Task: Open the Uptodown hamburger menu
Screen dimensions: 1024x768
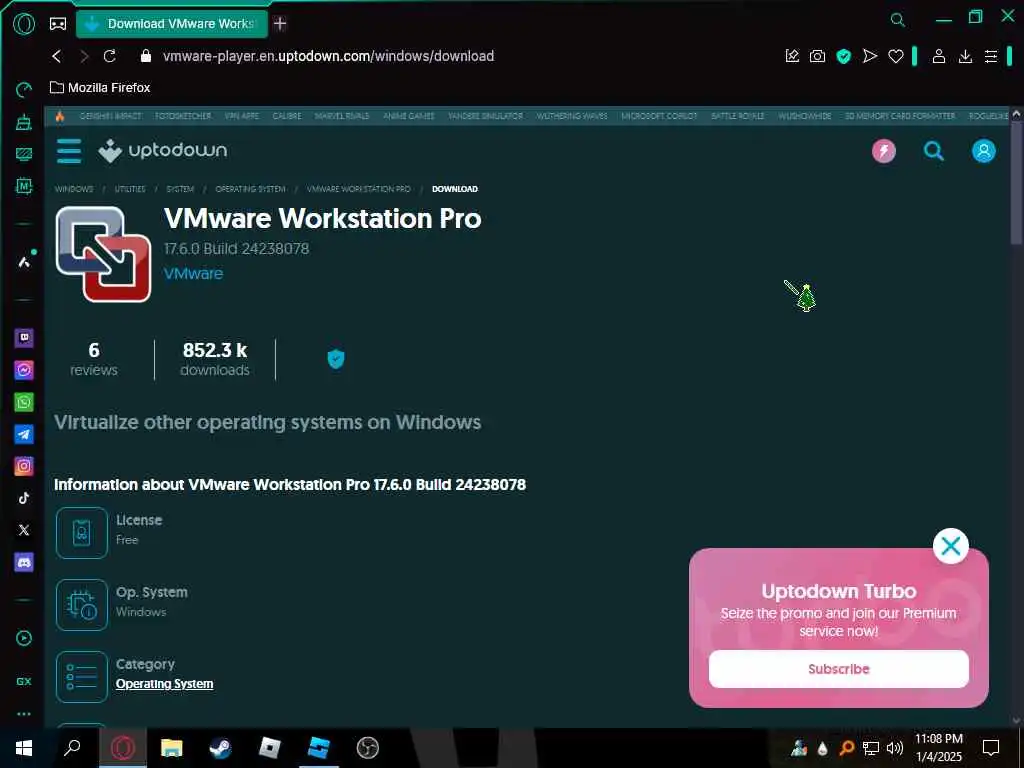Action: pos(69,151)
